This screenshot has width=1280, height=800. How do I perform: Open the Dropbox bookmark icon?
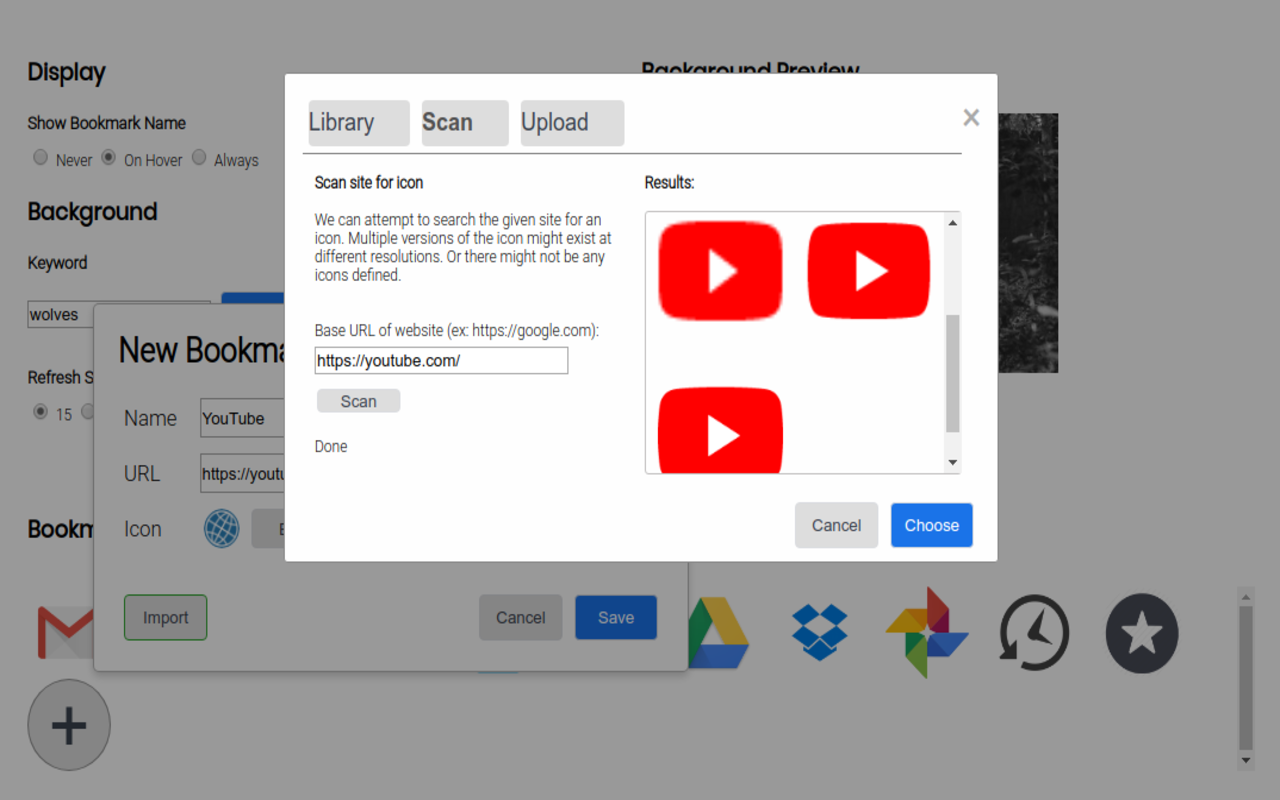pyautogui.click(x=820, y=632)
